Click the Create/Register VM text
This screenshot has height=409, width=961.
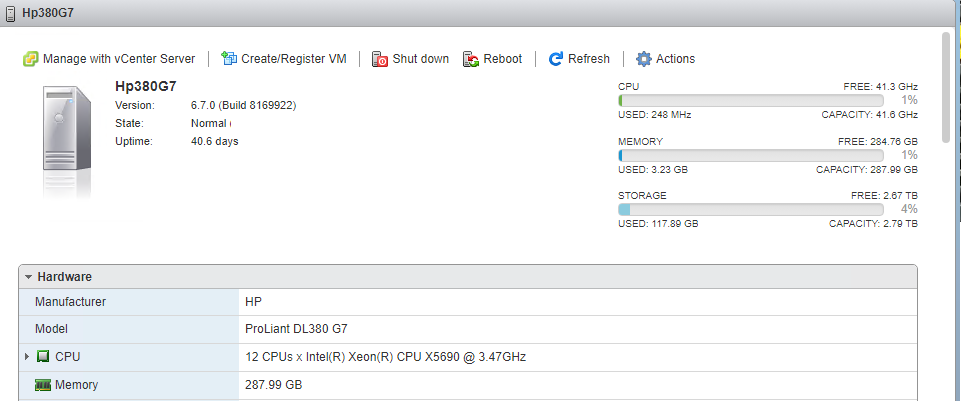294,59
